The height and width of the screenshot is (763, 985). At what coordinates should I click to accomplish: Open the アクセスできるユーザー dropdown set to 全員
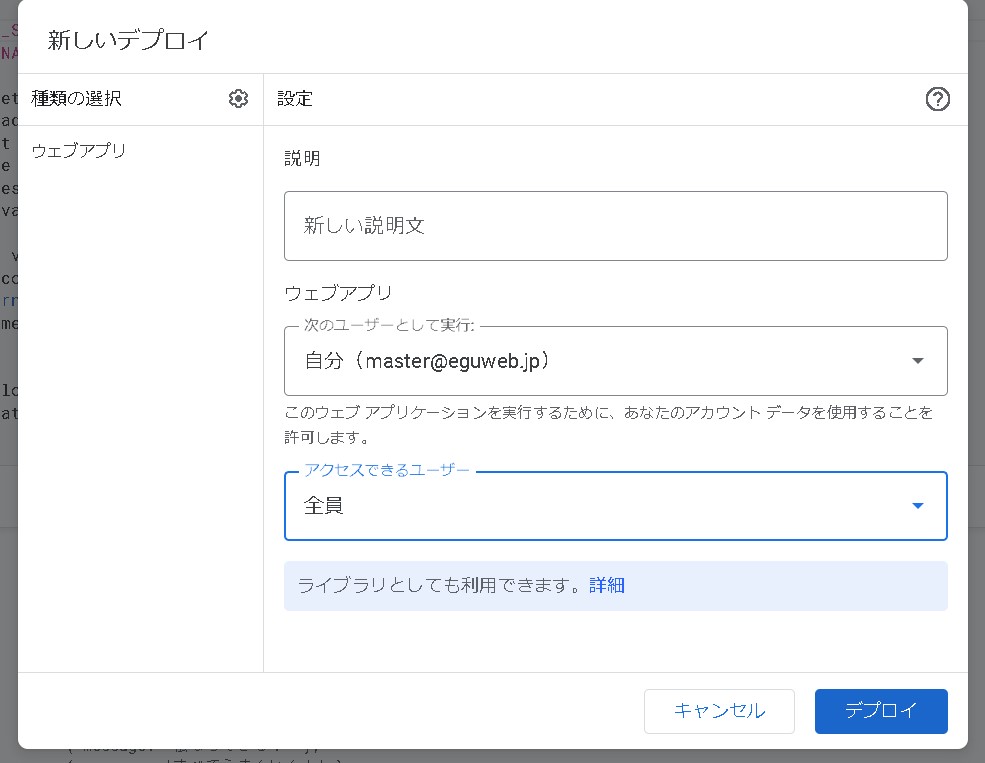coord(600,506)
